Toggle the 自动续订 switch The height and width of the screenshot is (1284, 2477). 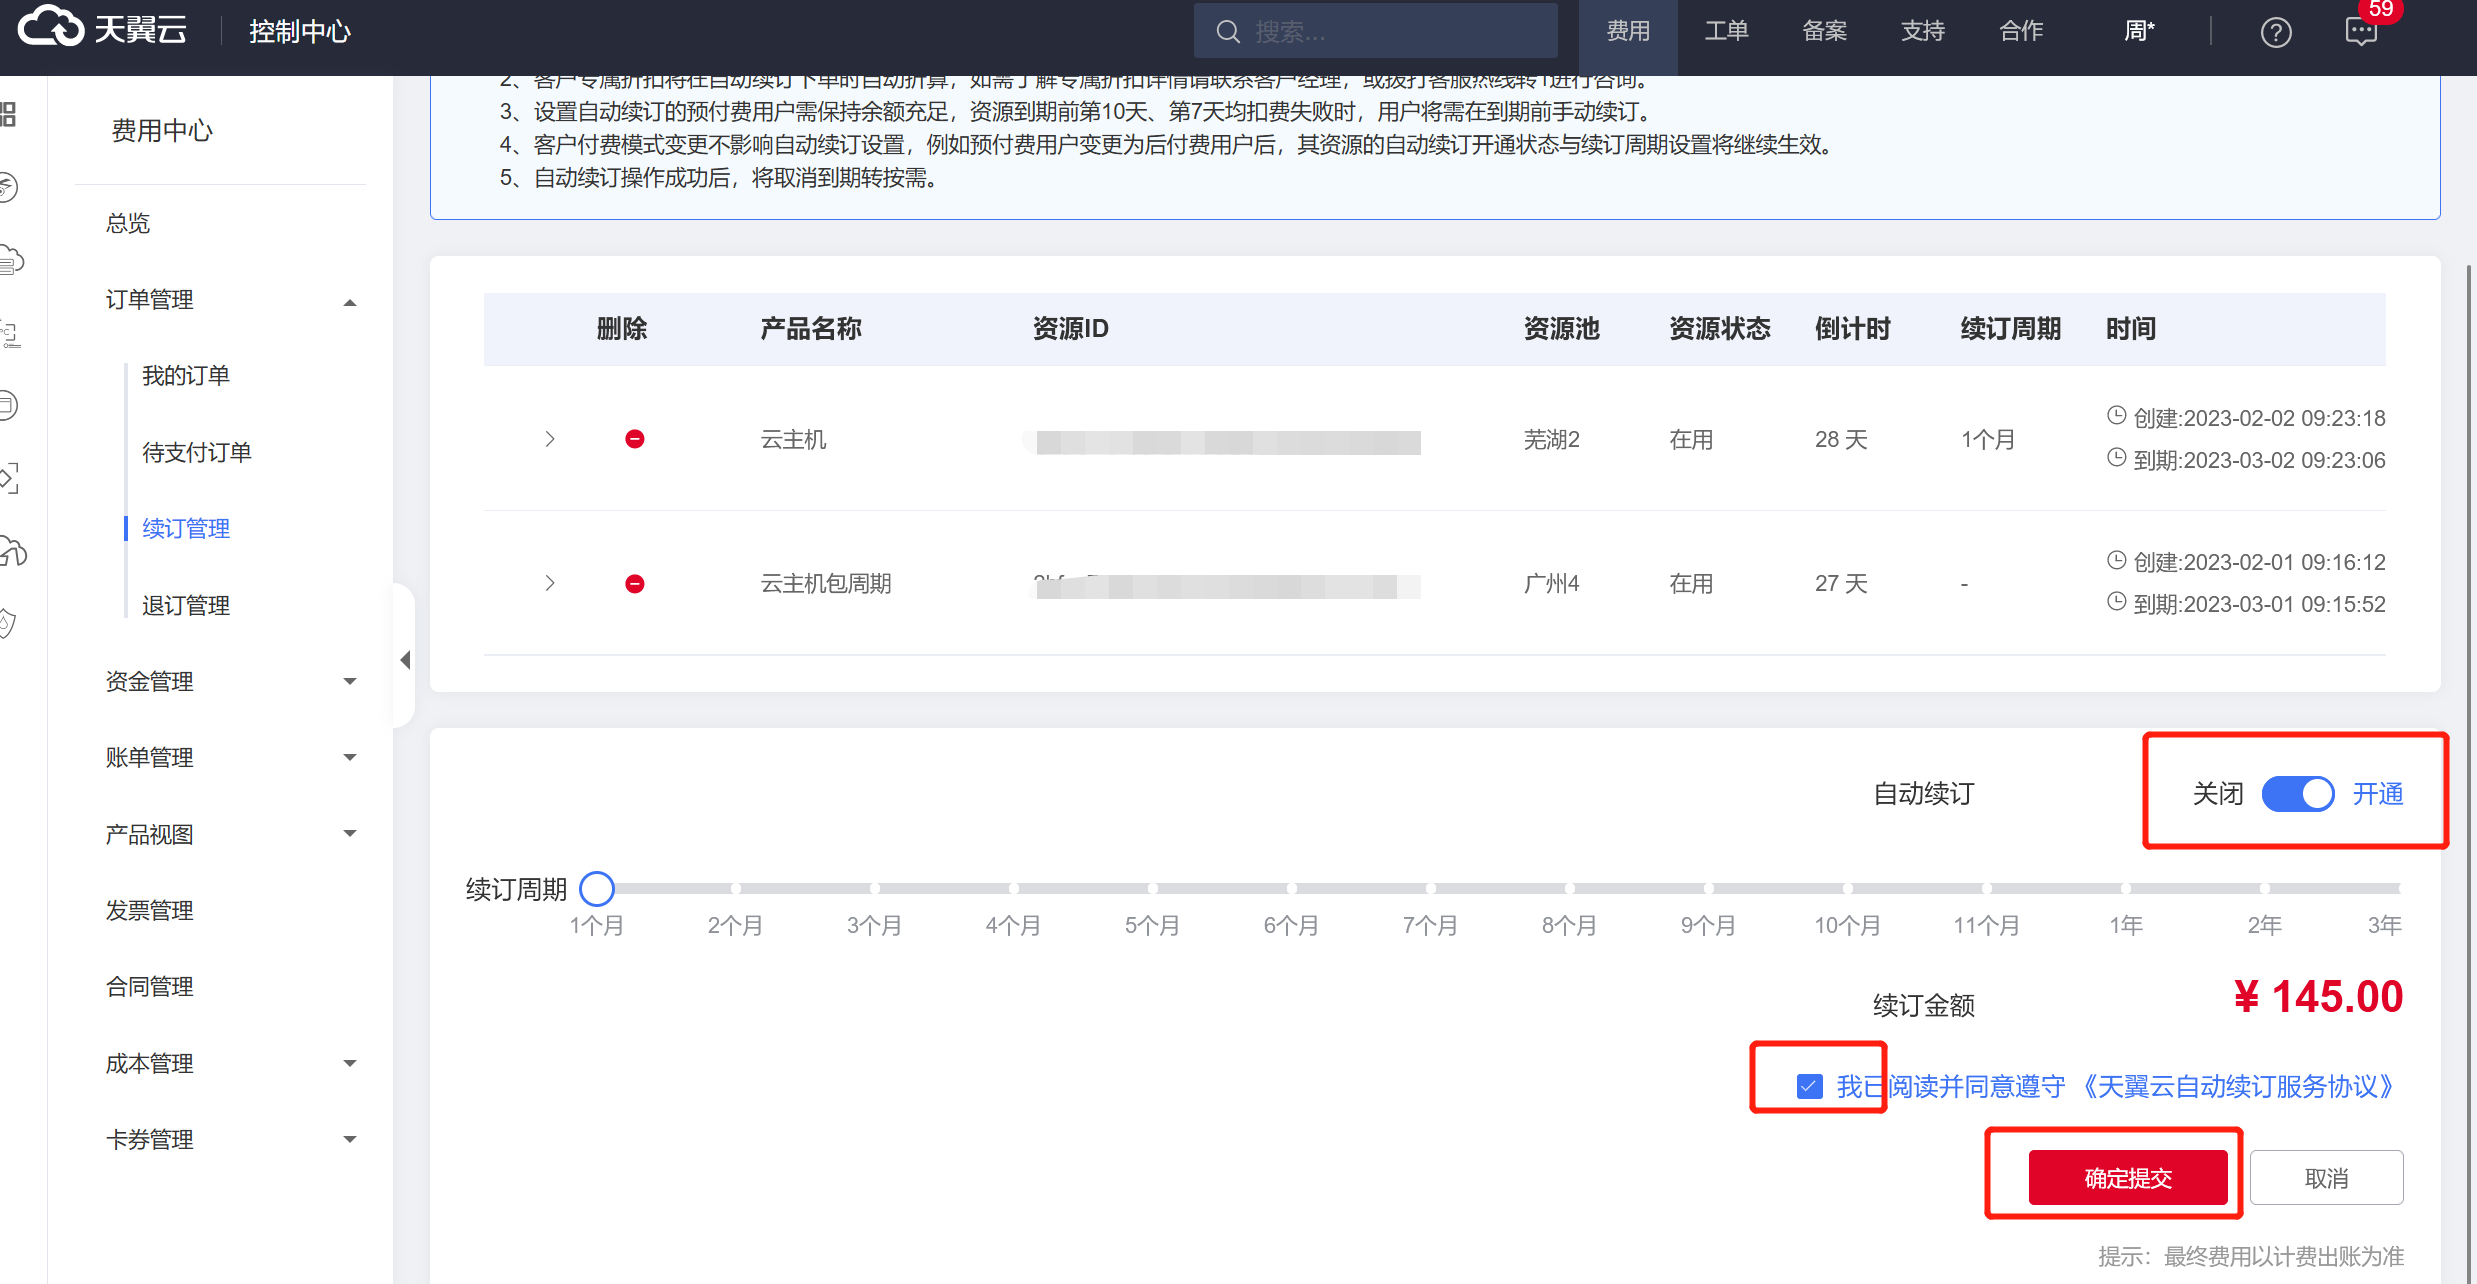pos(2297,794)
